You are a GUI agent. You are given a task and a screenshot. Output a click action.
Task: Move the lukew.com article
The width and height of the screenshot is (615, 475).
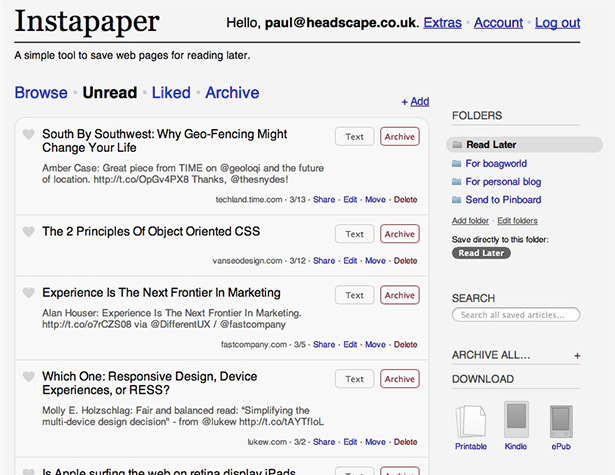pos(375,442)
